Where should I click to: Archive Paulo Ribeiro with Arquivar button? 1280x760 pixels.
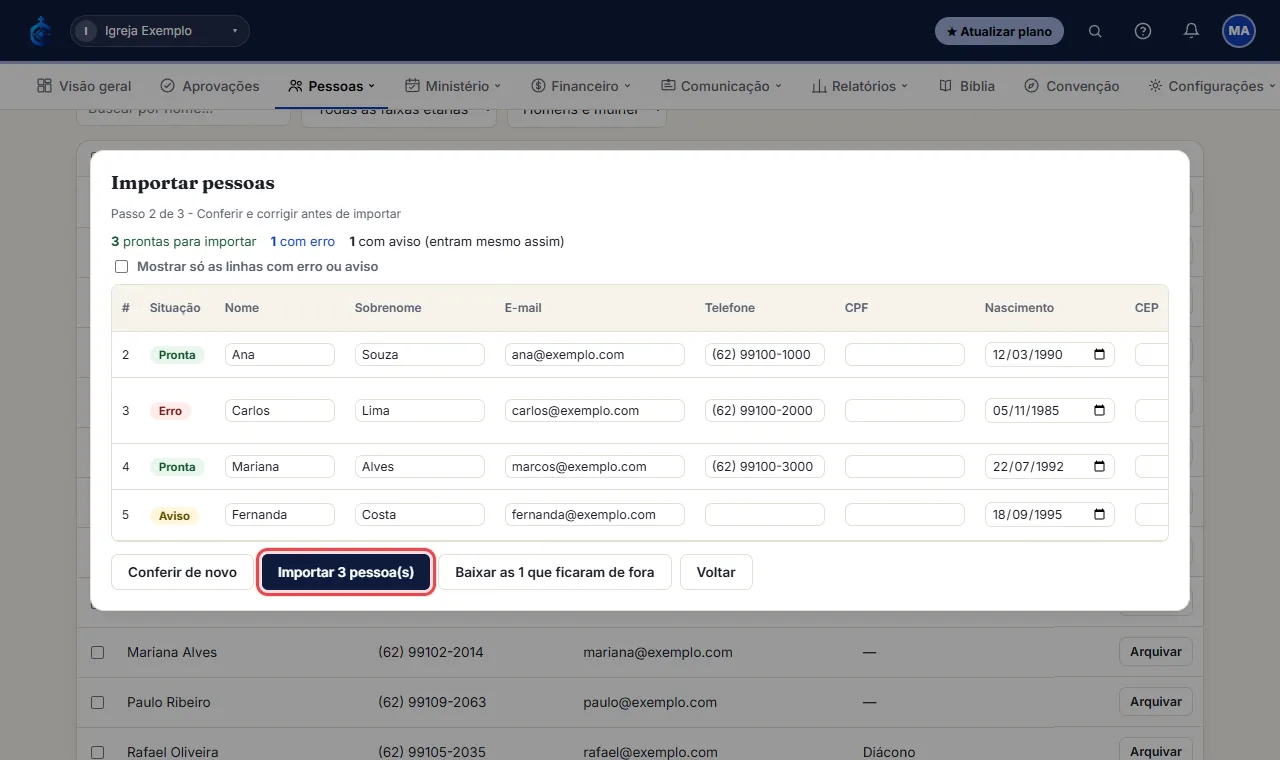[x=1156, y=702]
